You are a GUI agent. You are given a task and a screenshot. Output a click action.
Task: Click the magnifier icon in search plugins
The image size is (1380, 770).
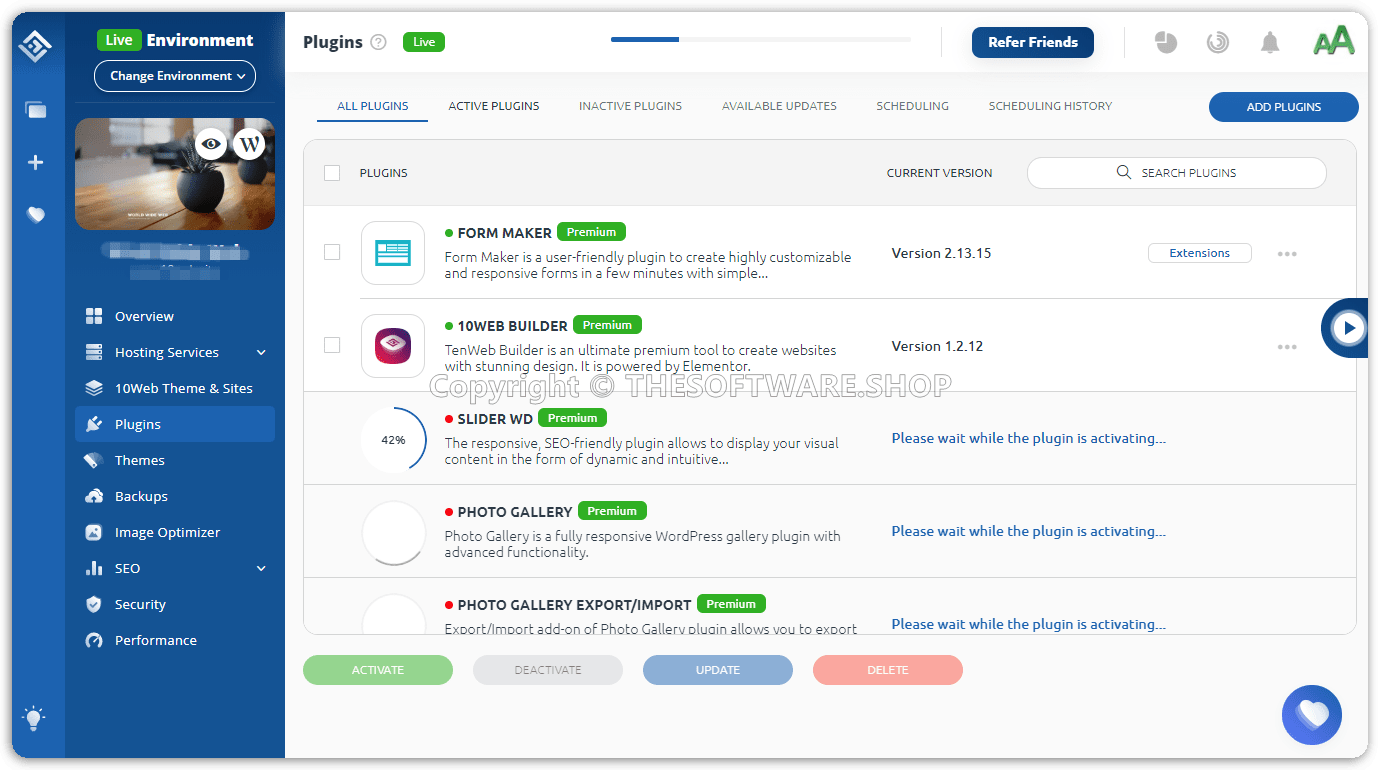(x=1124, y=172)
